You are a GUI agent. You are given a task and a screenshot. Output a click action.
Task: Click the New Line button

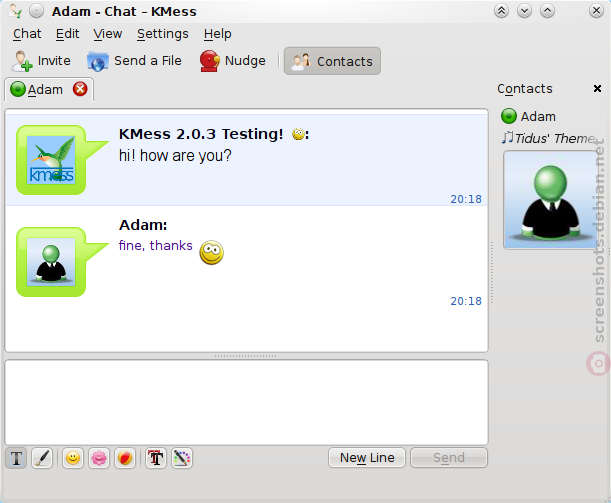click(x=367, y=457)
